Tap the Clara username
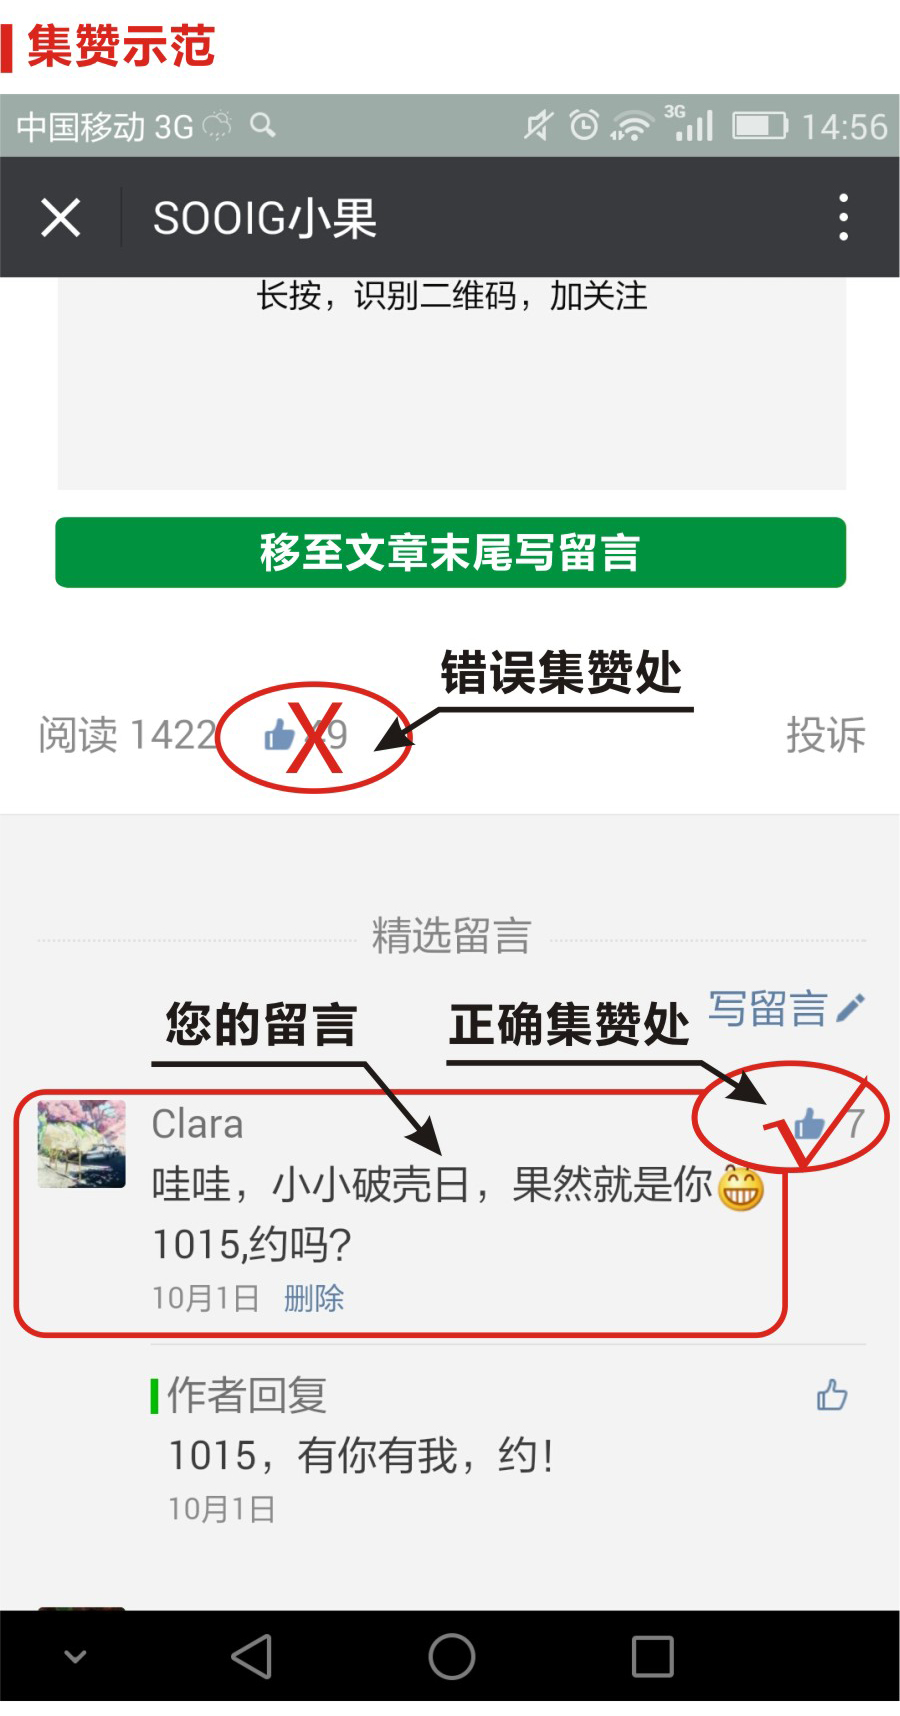Screen dimensions: 900x1716 coord(197,1124)
